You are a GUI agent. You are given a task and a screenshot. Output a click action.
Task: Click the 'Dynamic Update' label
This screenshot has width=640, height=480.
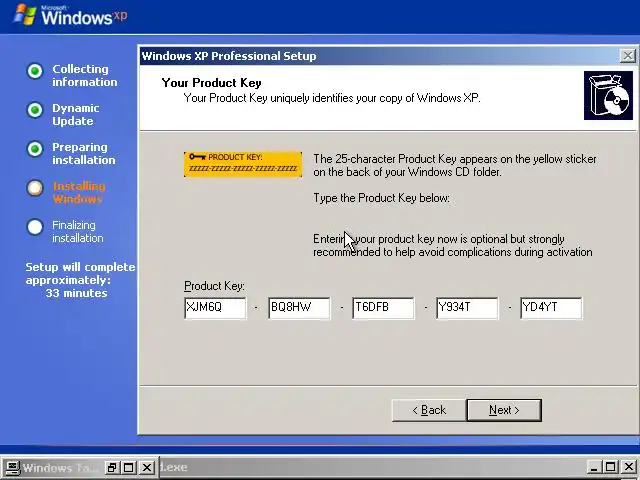76,114
